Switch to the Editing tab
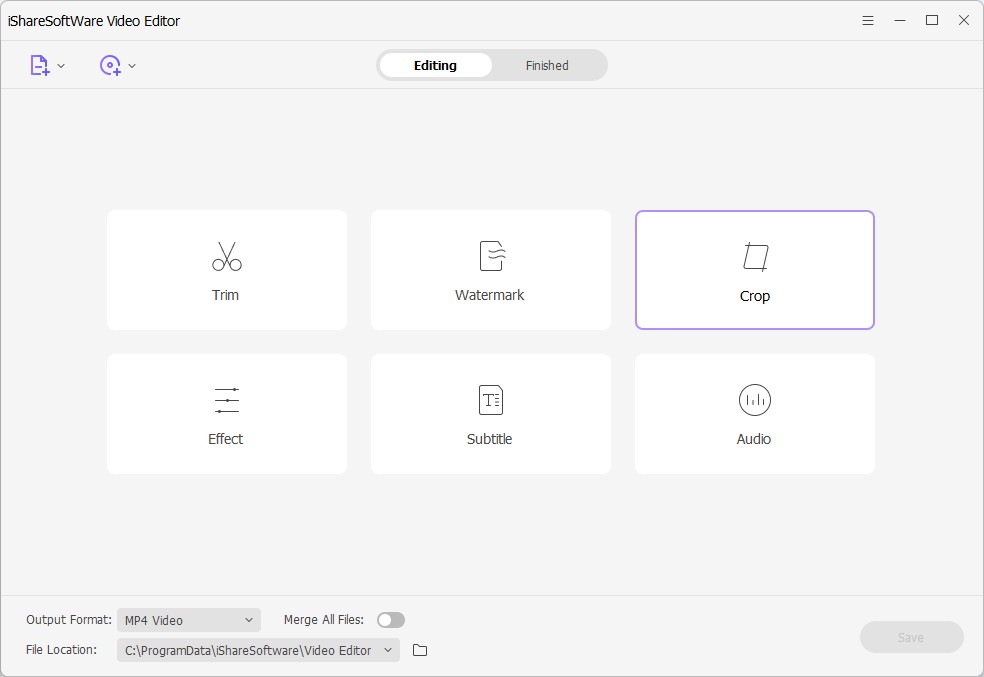Screen dimensions: 984x677 tap(435, 66)
